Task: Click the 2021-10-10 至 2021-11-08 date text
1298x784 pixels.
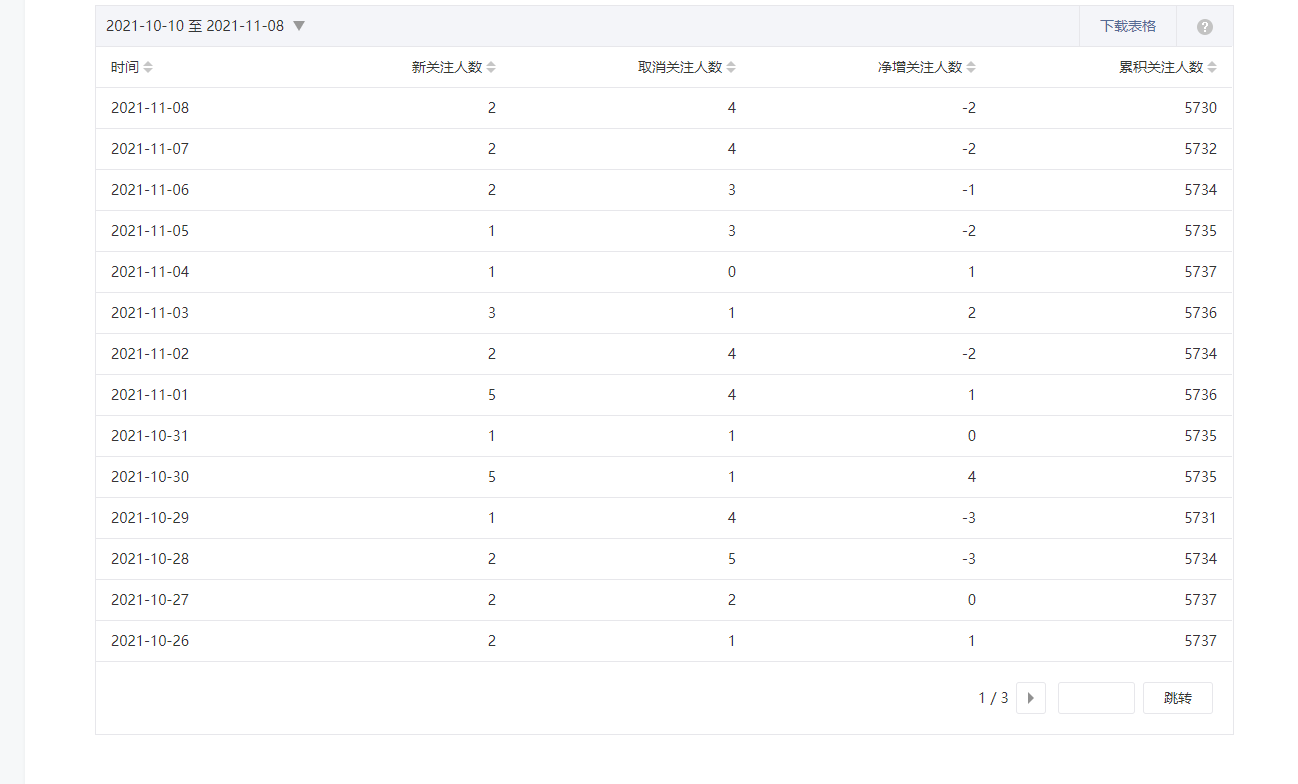Action: click(195, 26)
